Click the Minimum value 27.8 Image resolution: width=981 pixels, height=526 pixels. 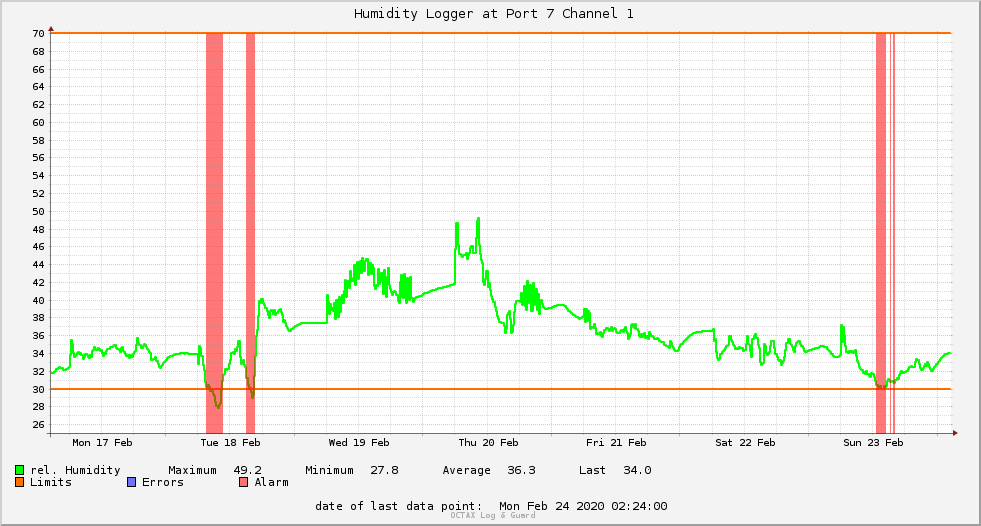point(384,470)
